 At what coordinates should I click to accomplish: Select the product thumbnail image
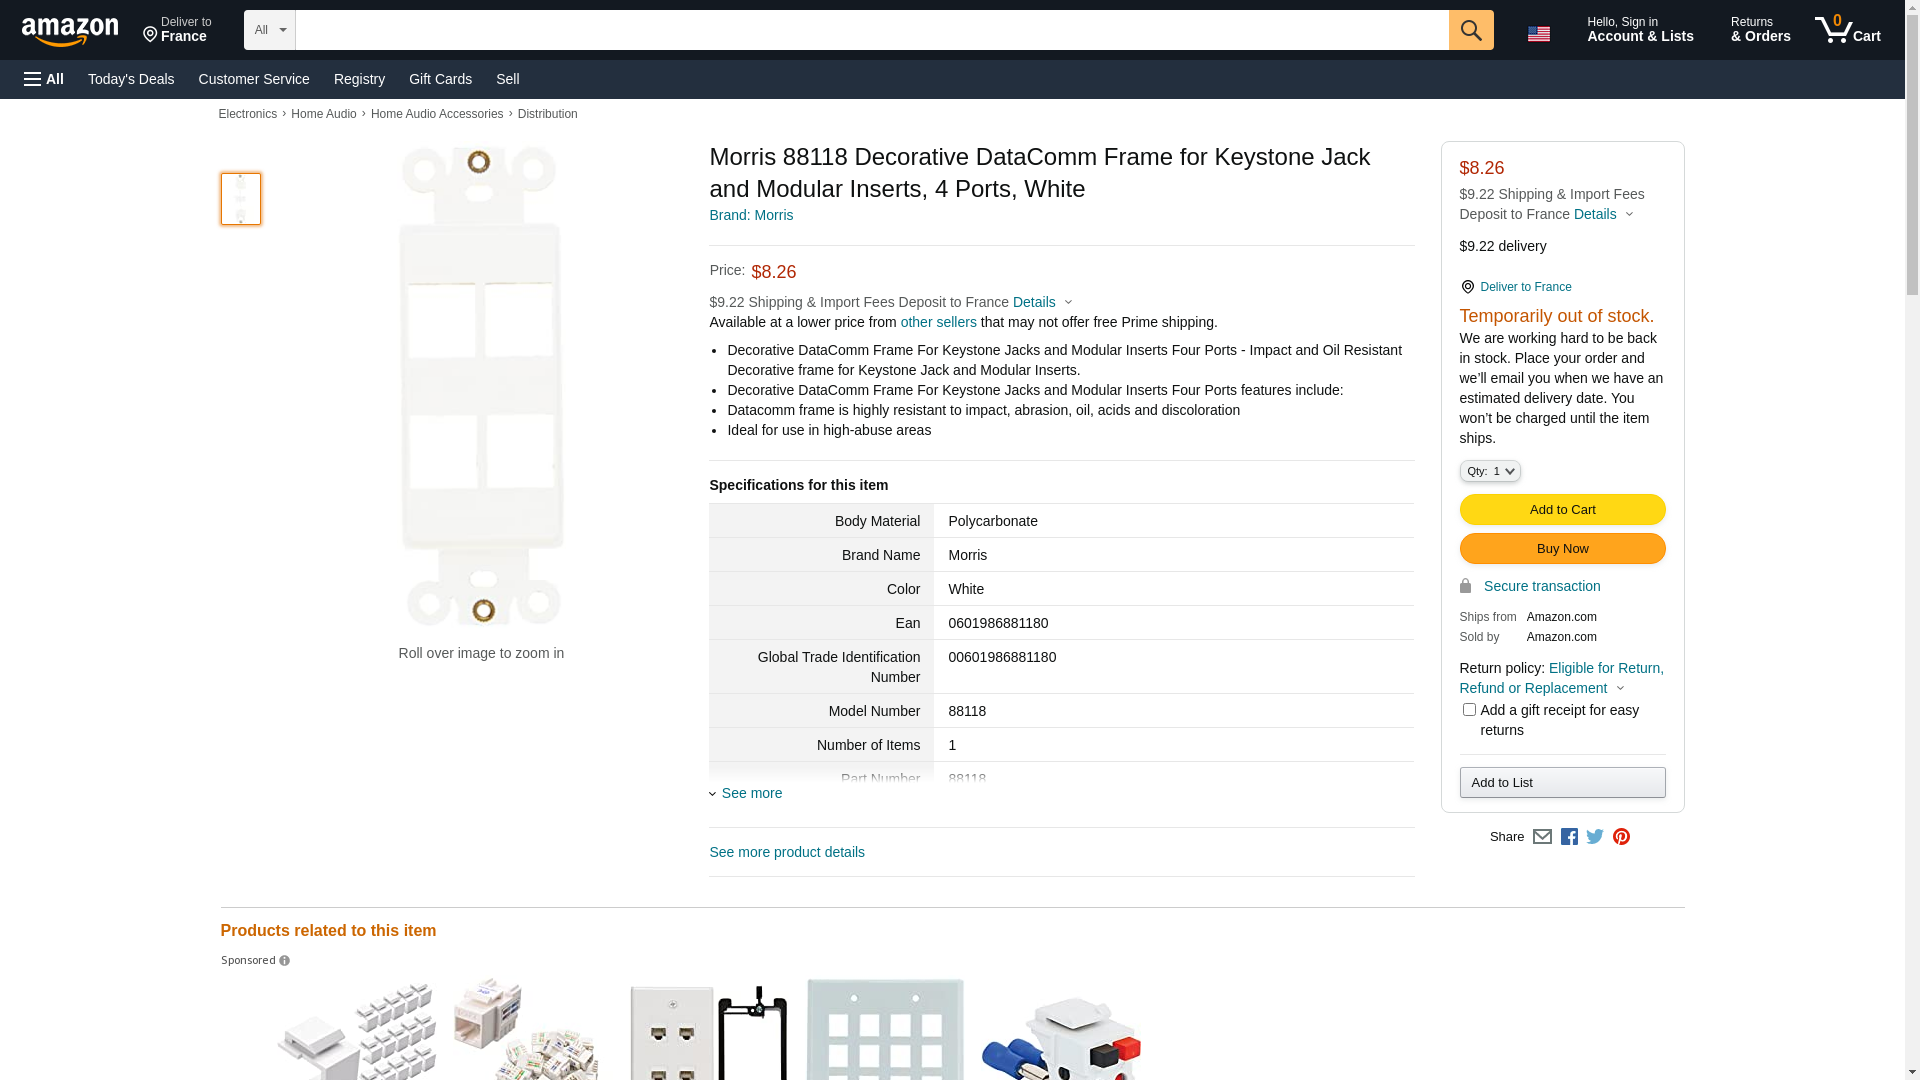[241, 199]
